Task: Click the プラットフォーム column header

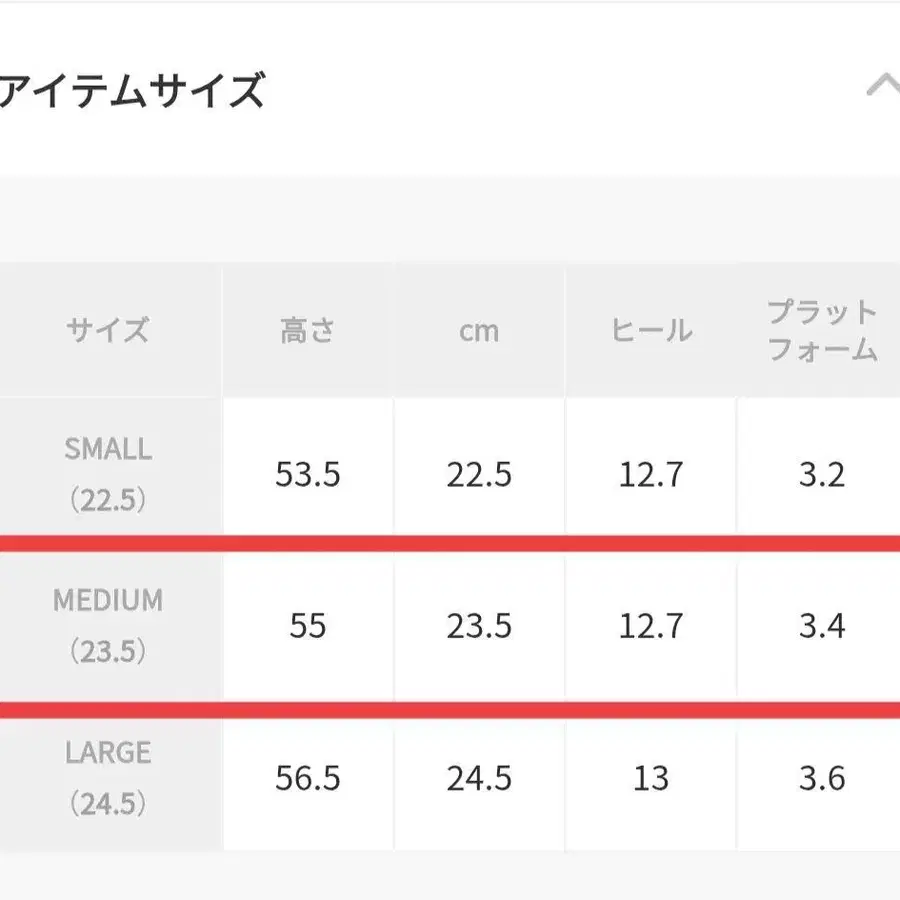Action: (x=822, y=330)
